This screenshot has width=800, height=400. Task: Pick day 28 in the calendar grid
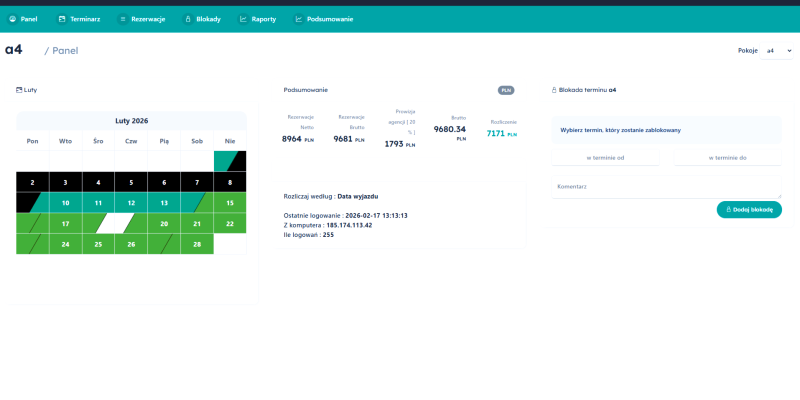click(197, 244)
